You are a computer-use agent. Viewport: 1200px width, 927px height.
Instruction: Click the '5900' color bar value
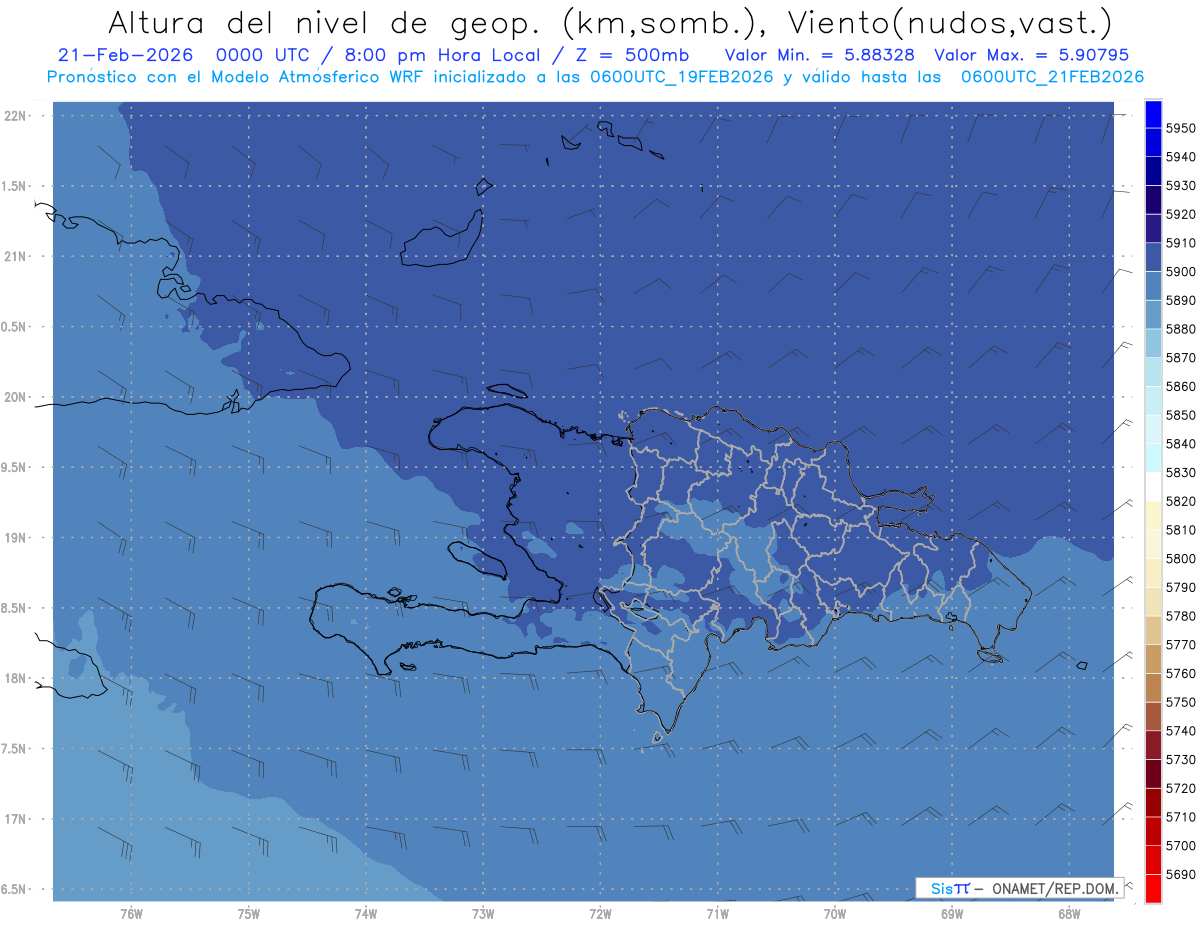click(1181, 271)
